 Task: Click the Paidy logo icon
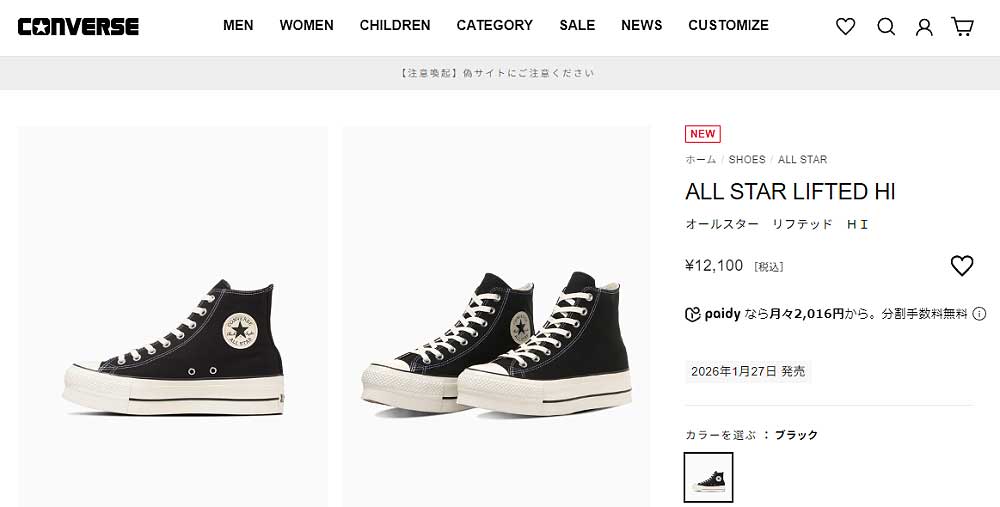(x=693, y=314)
